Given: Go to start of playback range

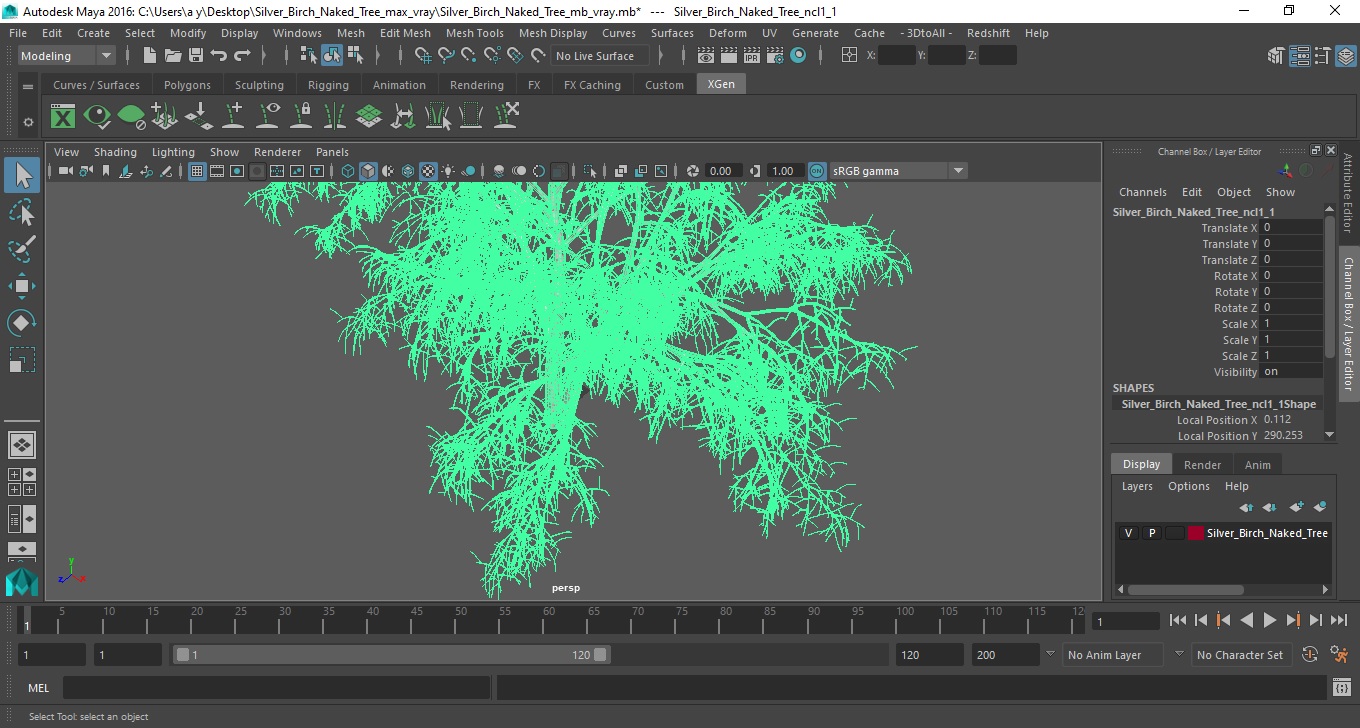Looking at the screenshot, I should 1177,621.
